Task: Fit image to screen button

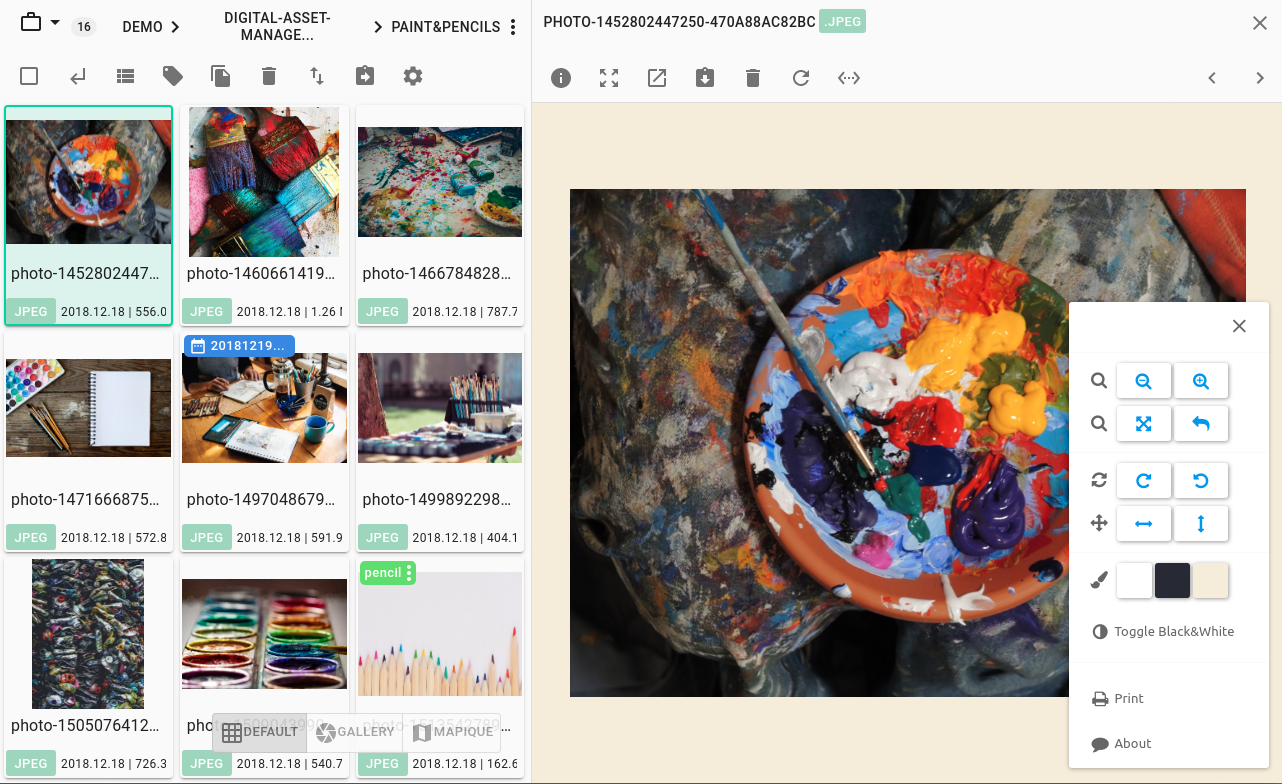Action: pos(1143,424)
